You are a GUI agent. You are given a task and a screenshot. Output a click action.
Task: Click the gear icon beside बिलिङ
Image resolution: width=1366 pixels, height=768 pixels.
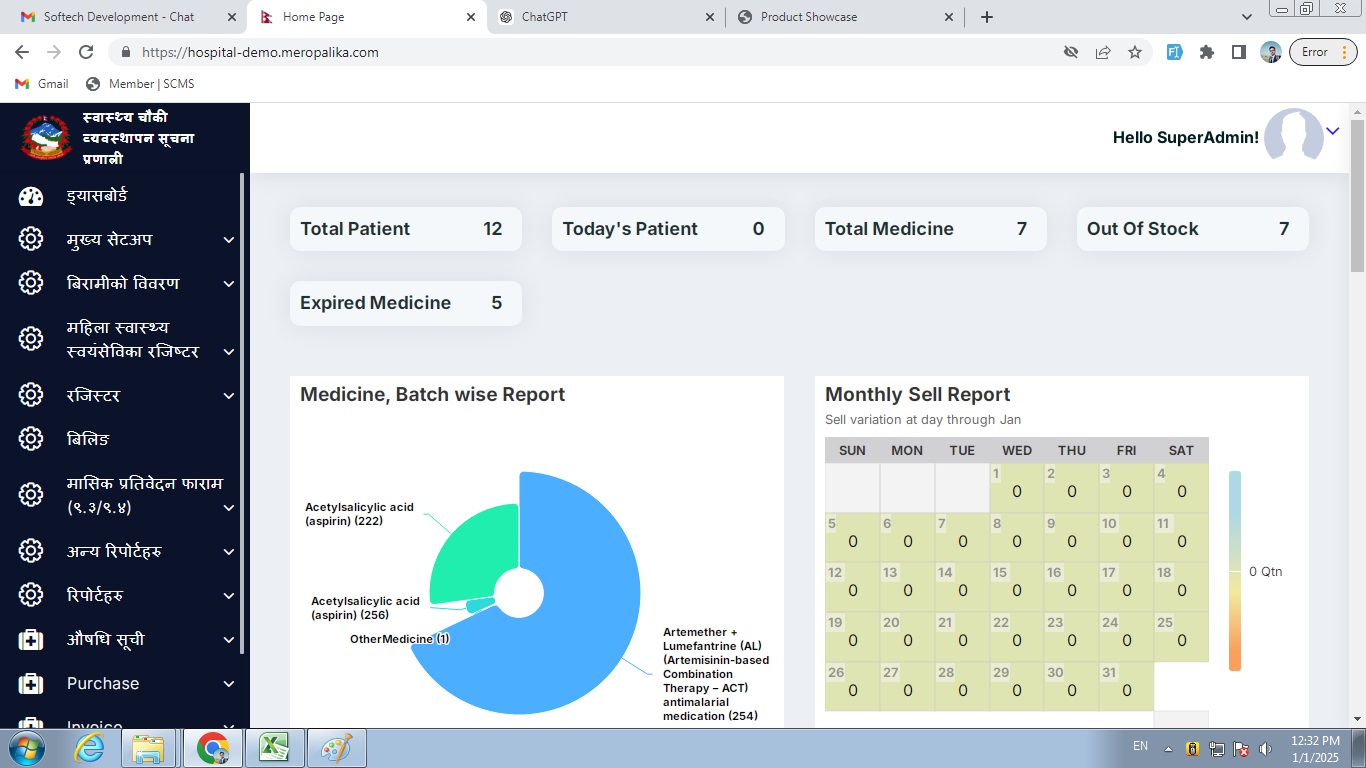pyautogui.click(x=31, y=439)
